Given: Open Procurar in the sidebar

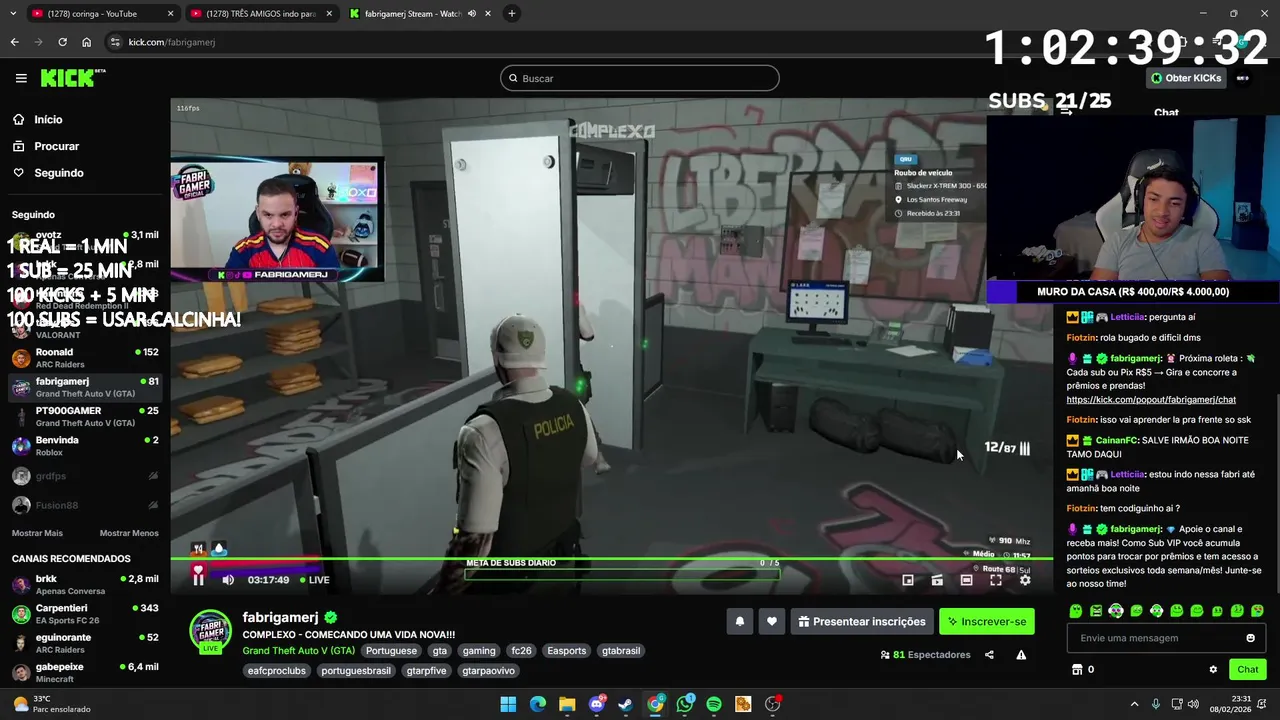Looking at the screenshot, I should pyautogui.click(x=56, y=146).
